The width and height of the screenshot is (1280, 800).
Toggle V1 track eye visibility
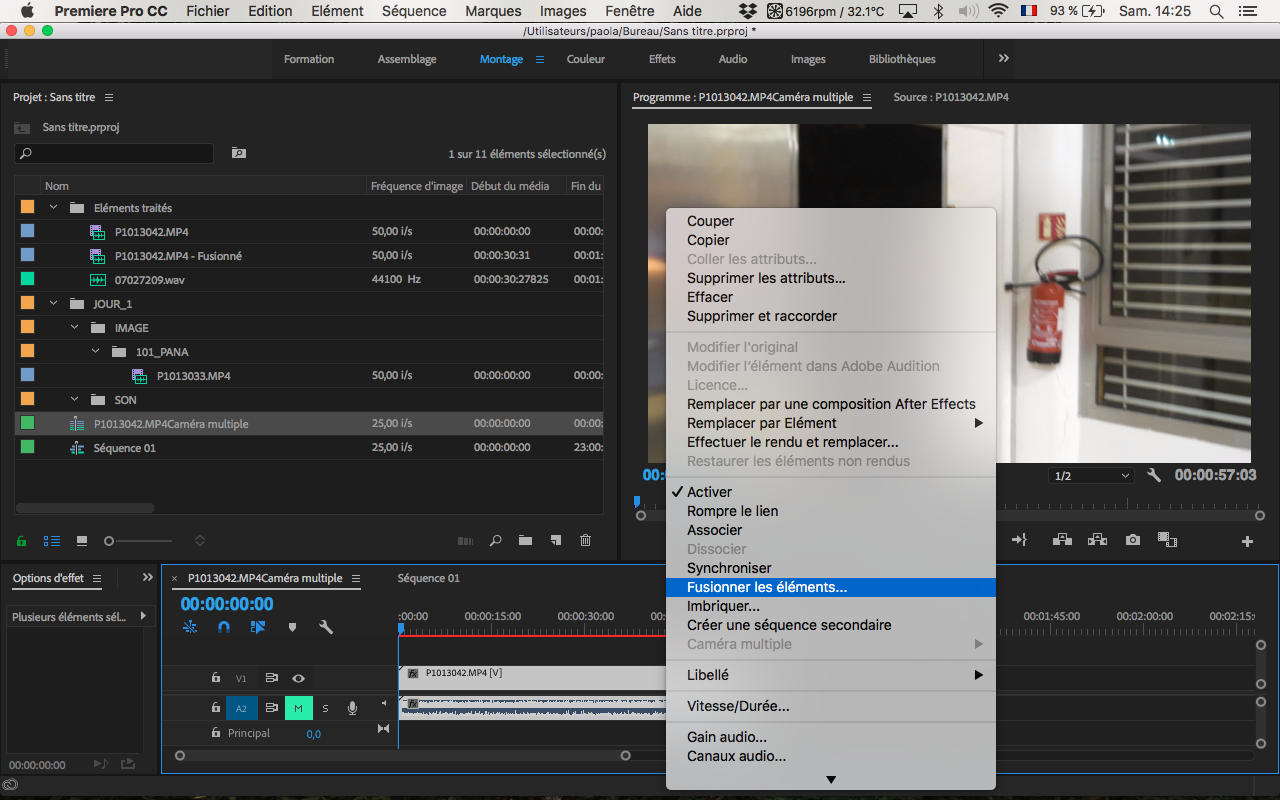coord(298,678)
